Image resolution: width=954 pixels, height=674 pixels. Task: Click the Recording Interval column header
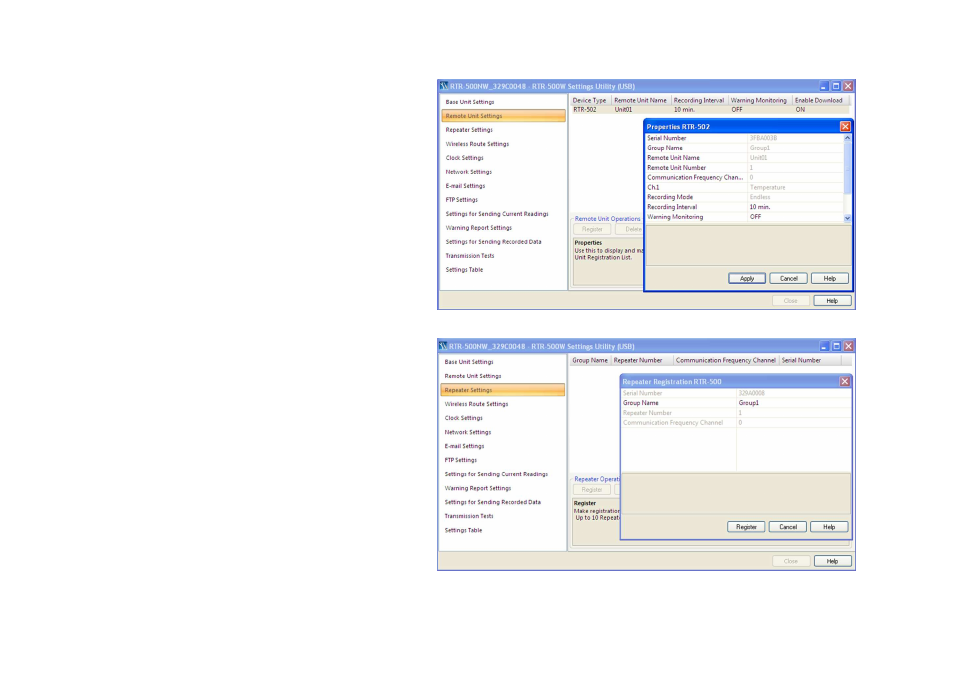click(x=698, y=100)
